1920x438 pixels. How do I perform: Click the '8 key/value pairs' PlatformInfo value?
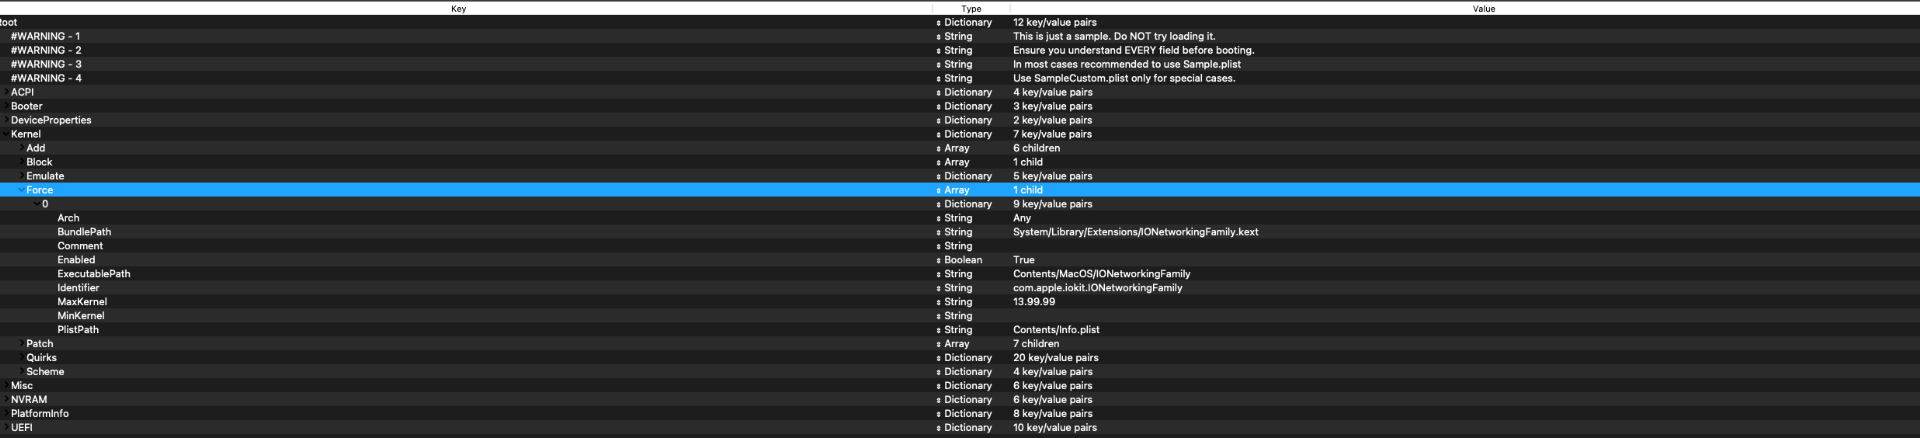[x=1053, y=414]
